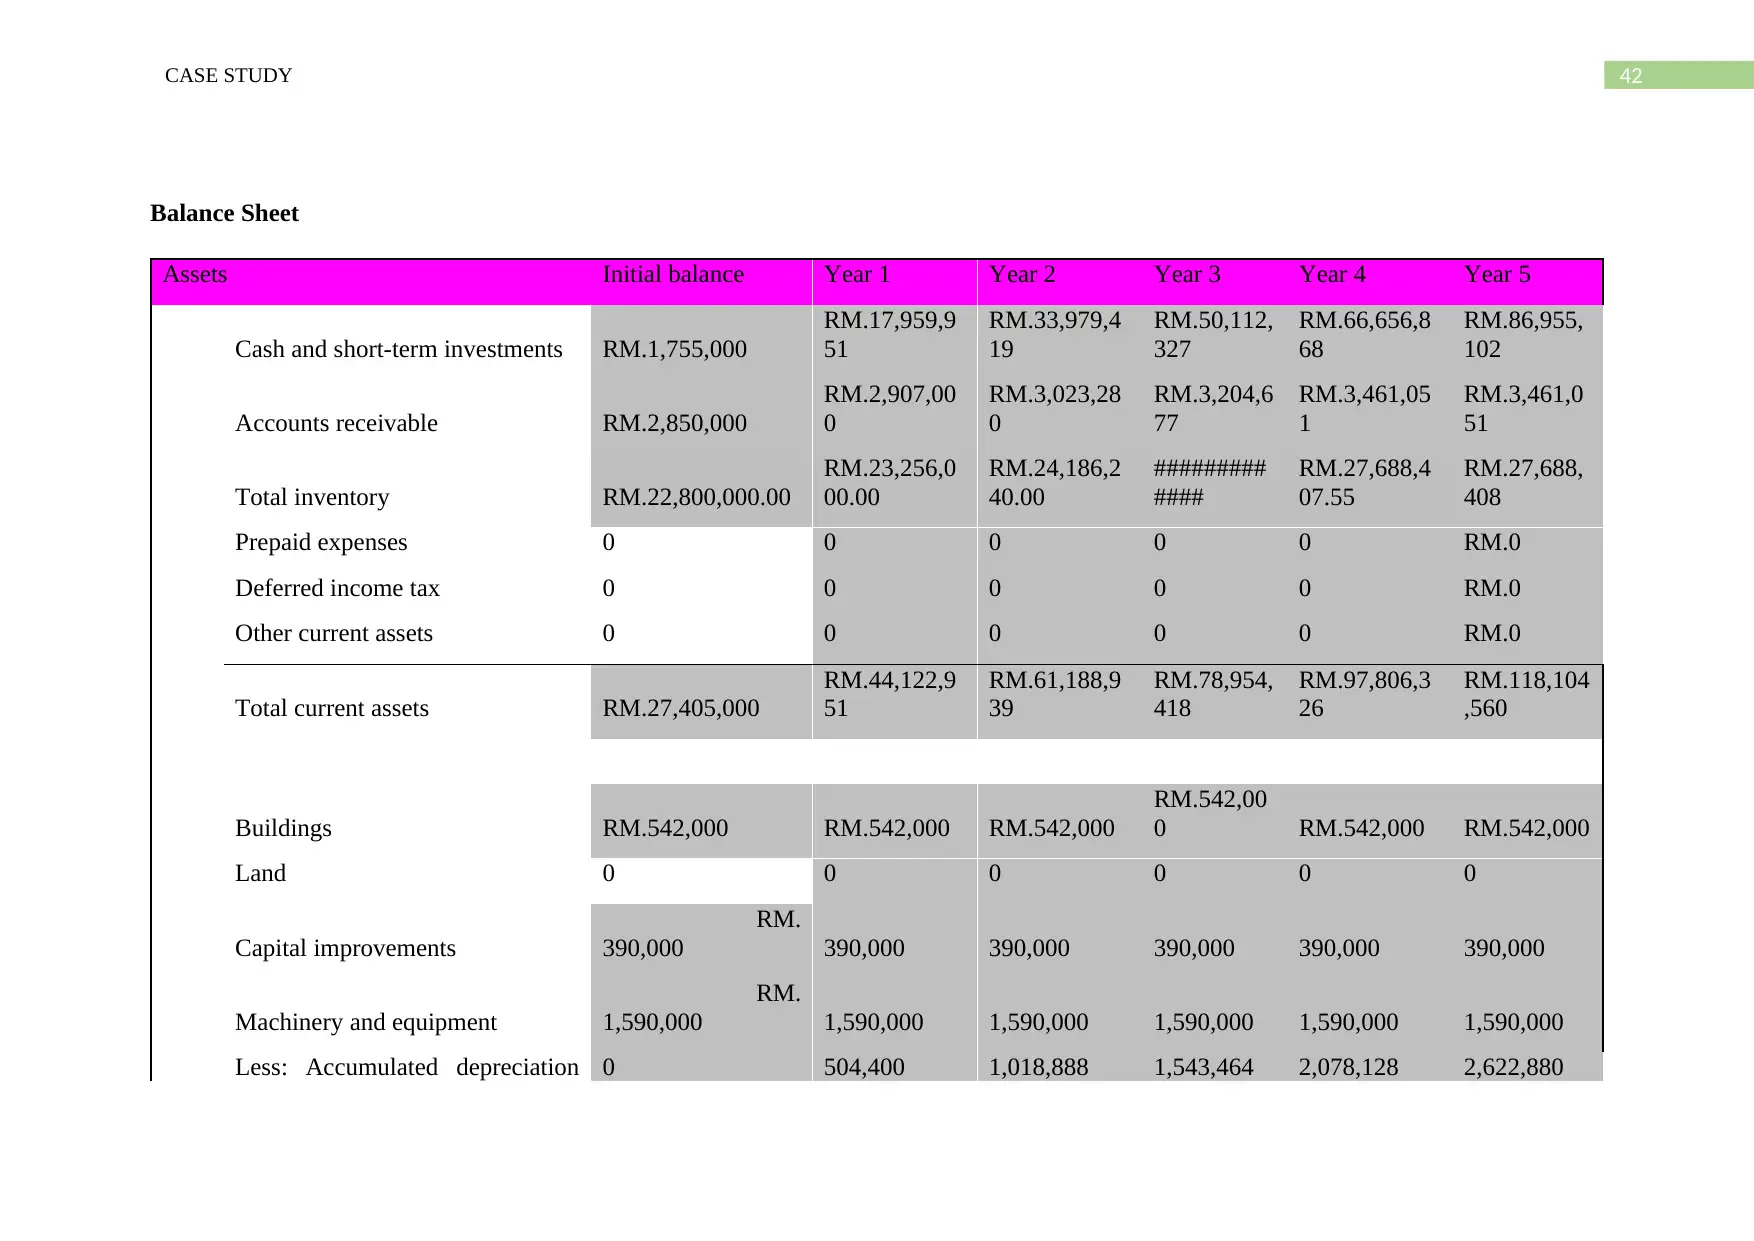Click Year 2 accumulated depreciation 1,018,888
This screenshot has width=1754, height=1241.
[x=1038, y=1067]
